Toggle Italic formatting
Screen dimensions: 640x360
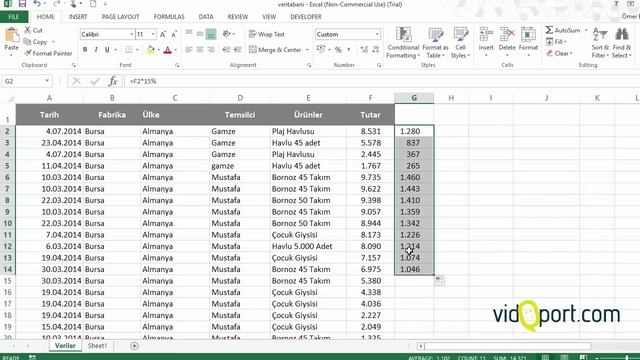(x=96, y=50)
